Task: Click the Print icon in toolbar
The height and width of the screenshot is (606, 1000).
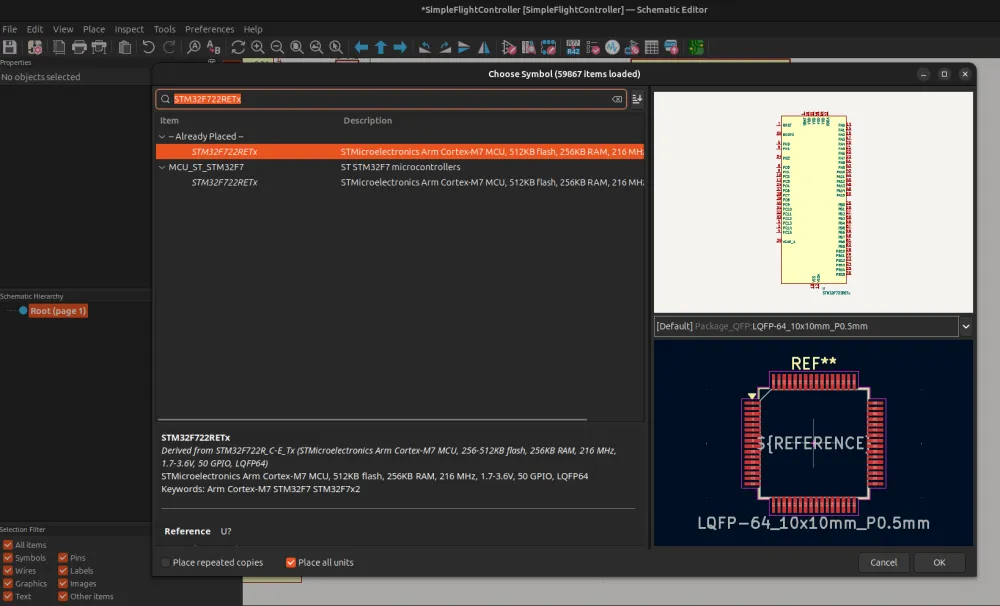Action: coord(79,47)
